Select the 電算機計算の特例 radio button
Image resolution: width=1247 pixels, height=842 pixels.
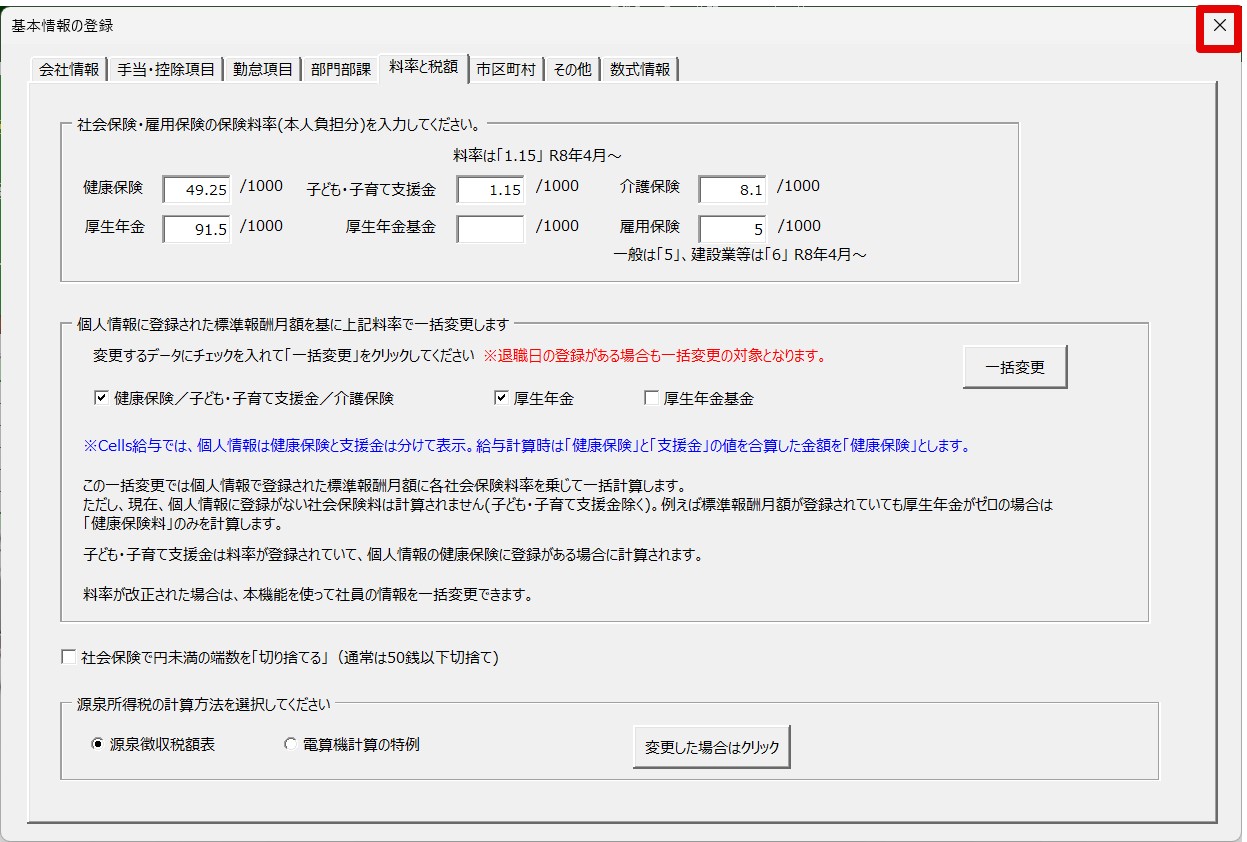(x=291, y=744)
